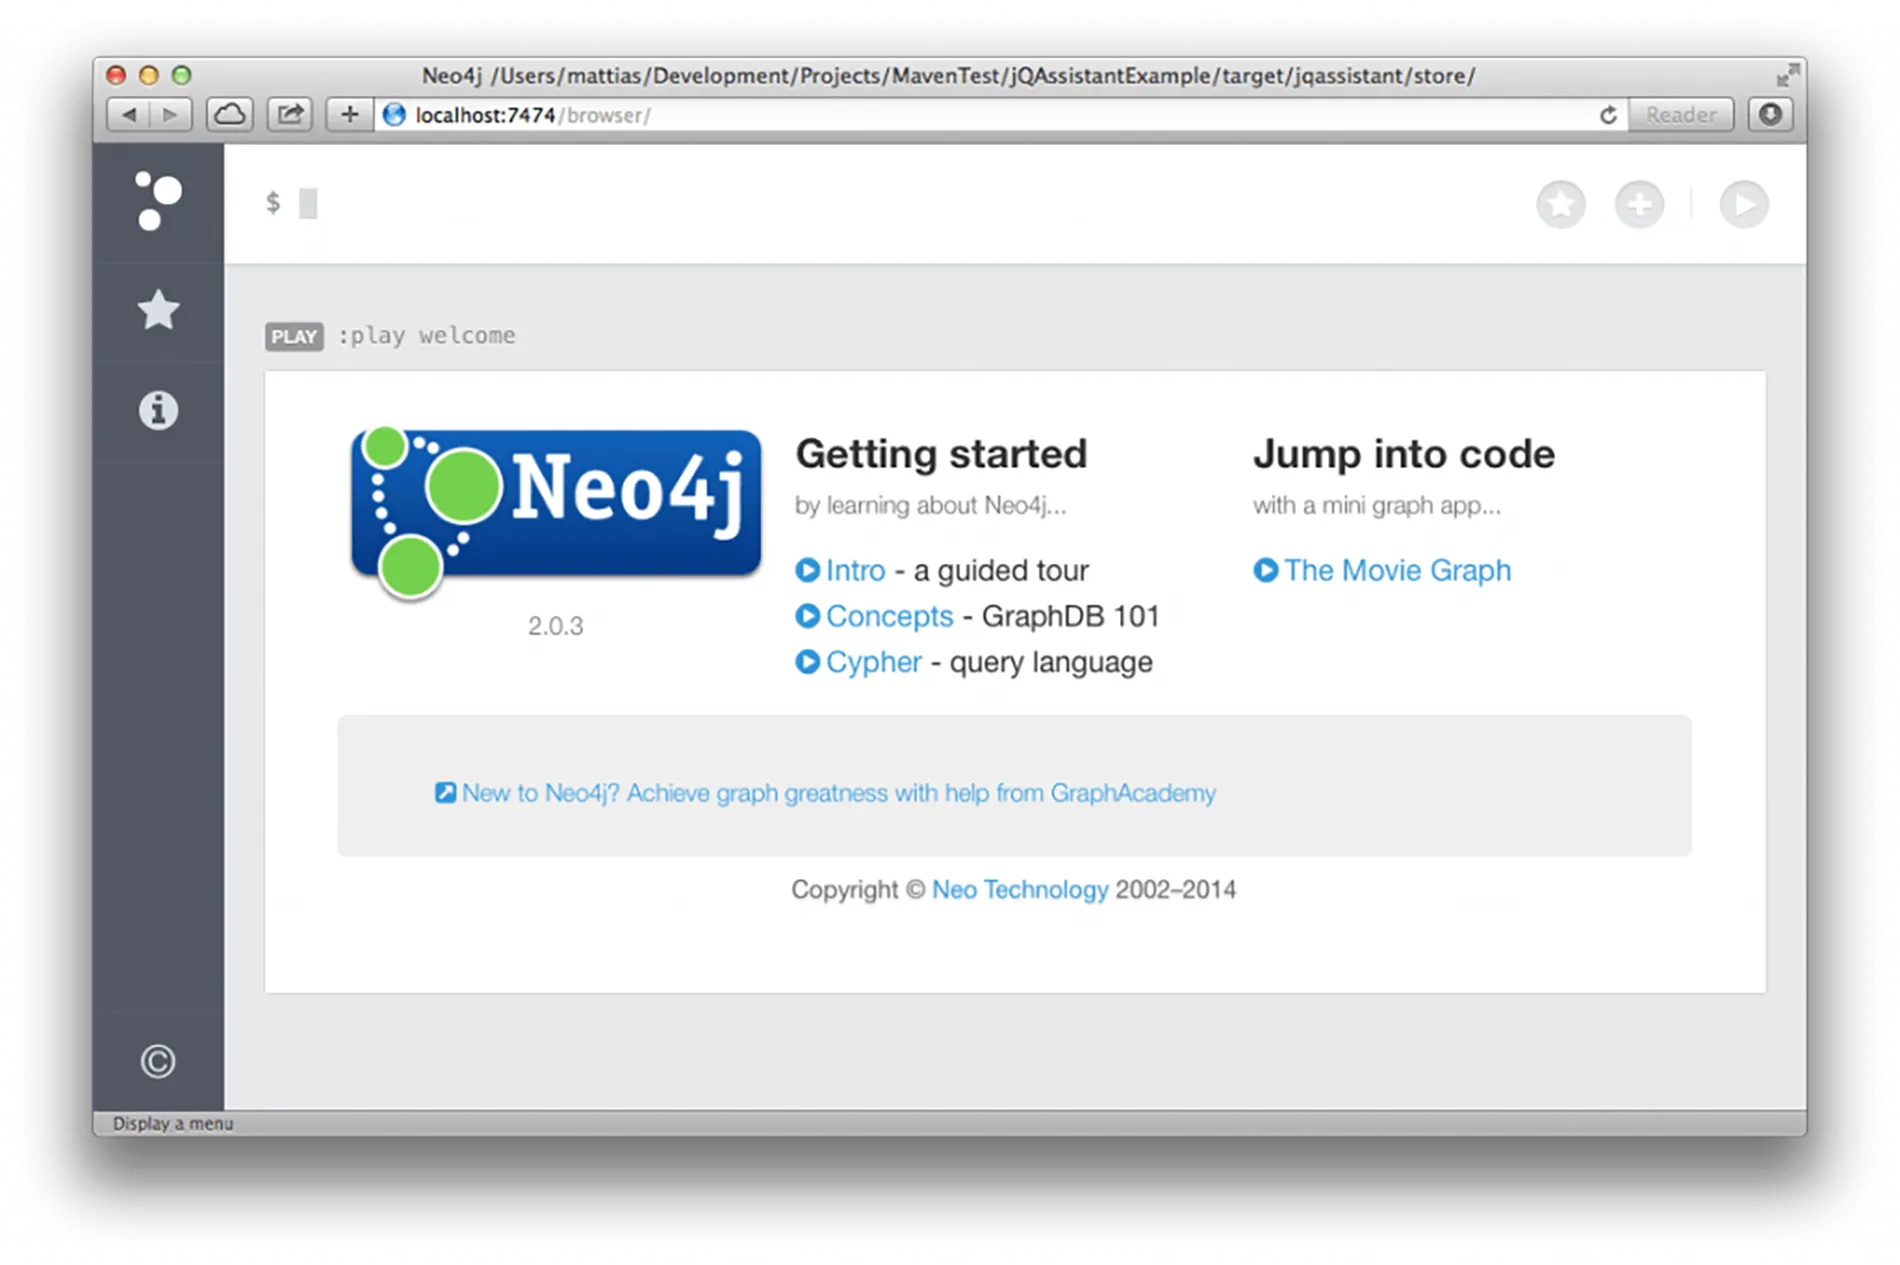This screenshot has height=1265, width=1900.
Task: Launch The Movie Graph mini app
Action: 1397,570
